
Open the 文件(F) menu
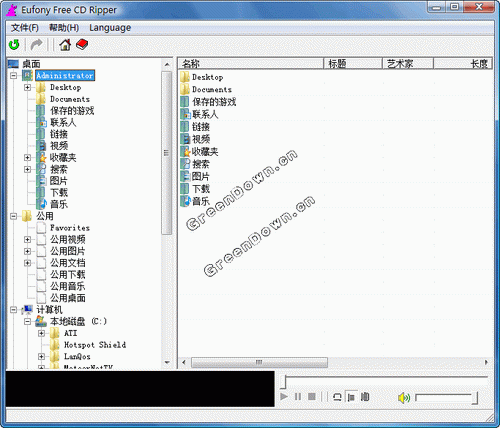[x=25, y=28]
